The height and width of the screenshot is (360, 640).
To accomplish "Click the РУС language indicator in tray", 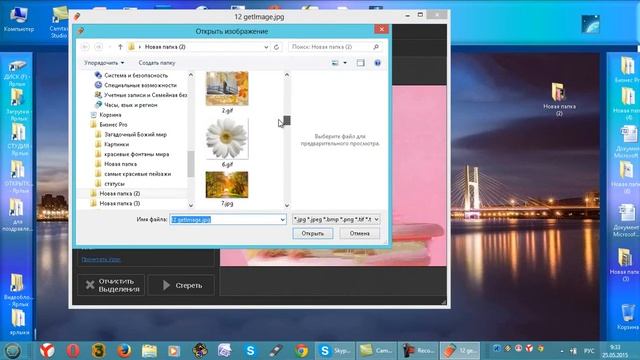I will pyautogui.click(x=589, y=351).
